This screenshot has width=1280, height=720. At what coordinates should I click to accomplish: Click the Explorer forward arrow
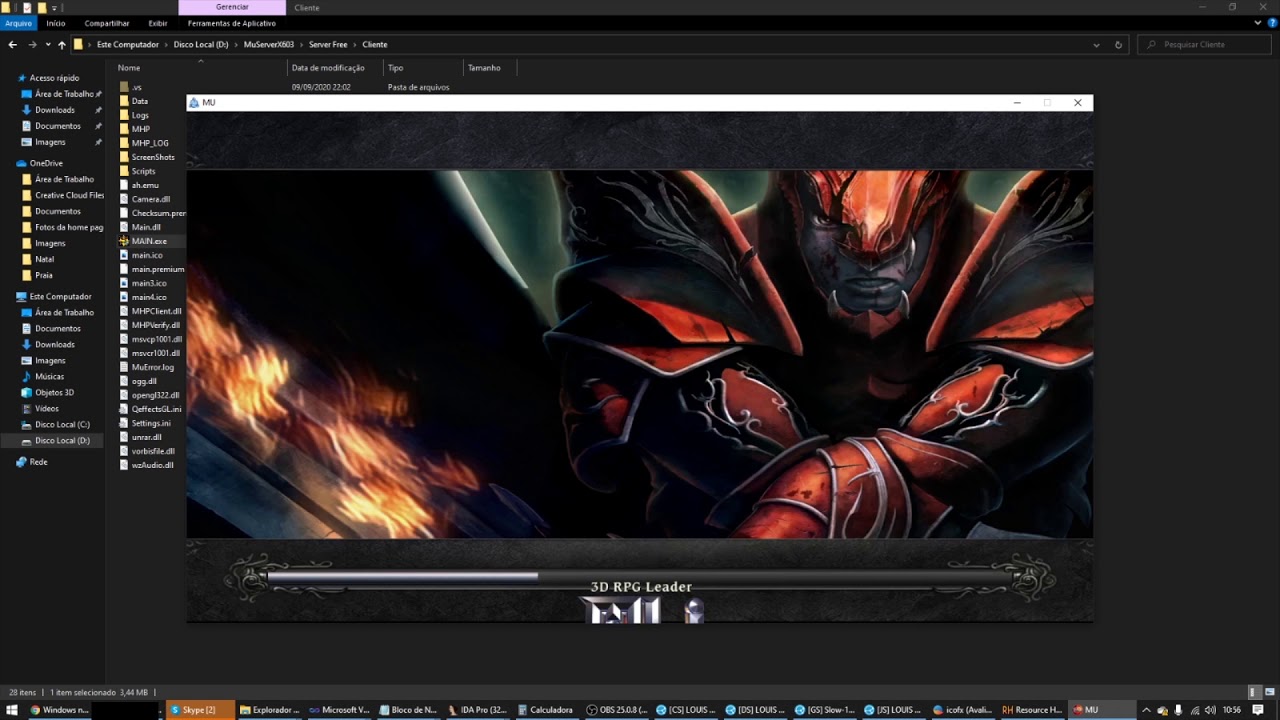(32, 44)
